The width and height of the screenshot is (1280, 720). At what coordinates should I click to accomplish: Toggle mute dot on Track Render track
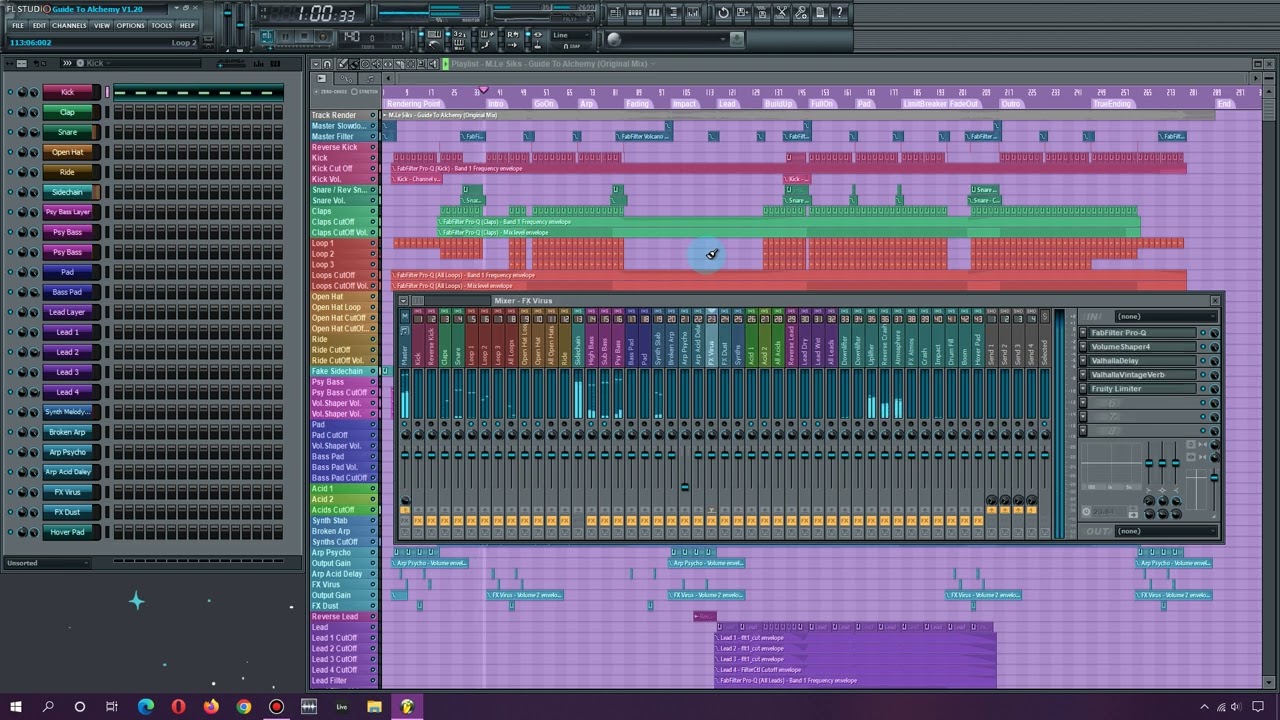click(373, 115)
